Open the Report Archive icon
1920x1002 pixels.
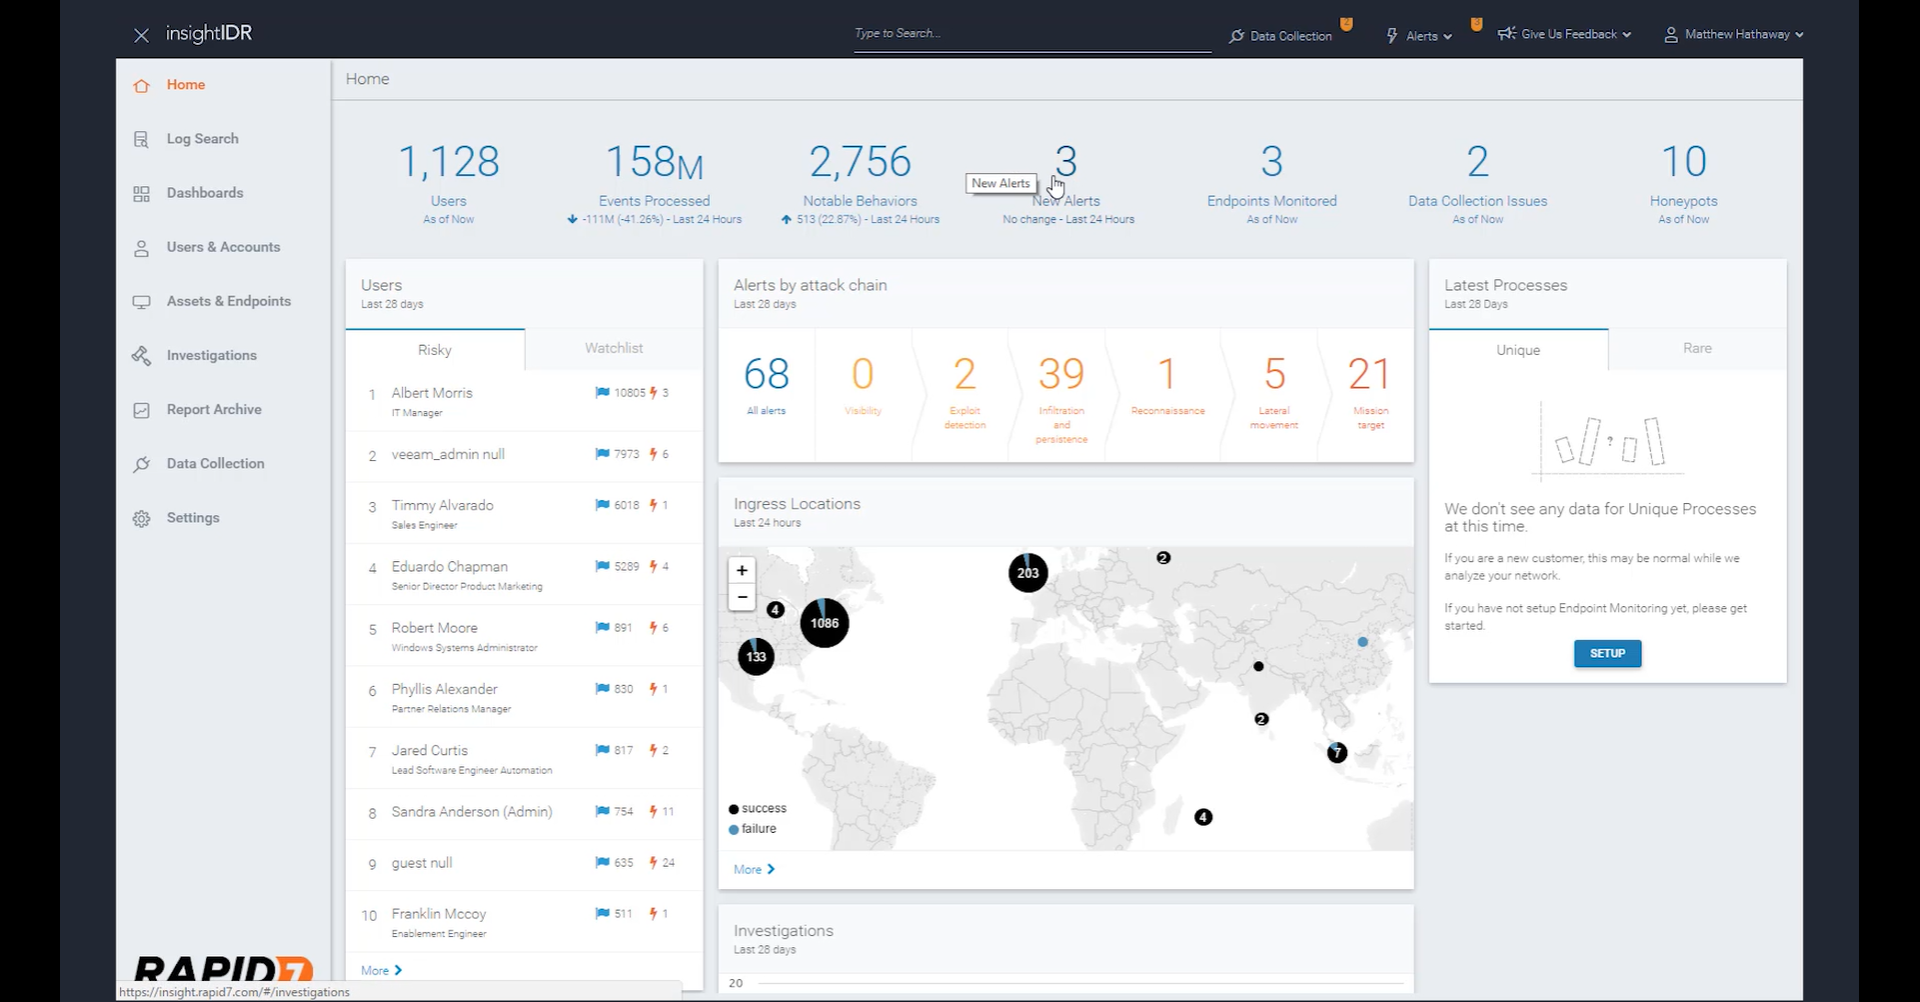141,410
